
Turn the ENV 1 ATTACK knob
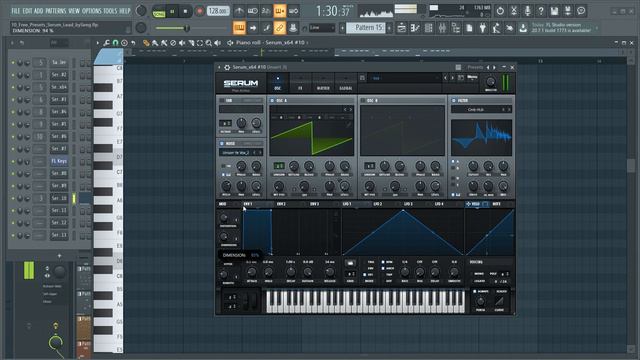(252, 272)
